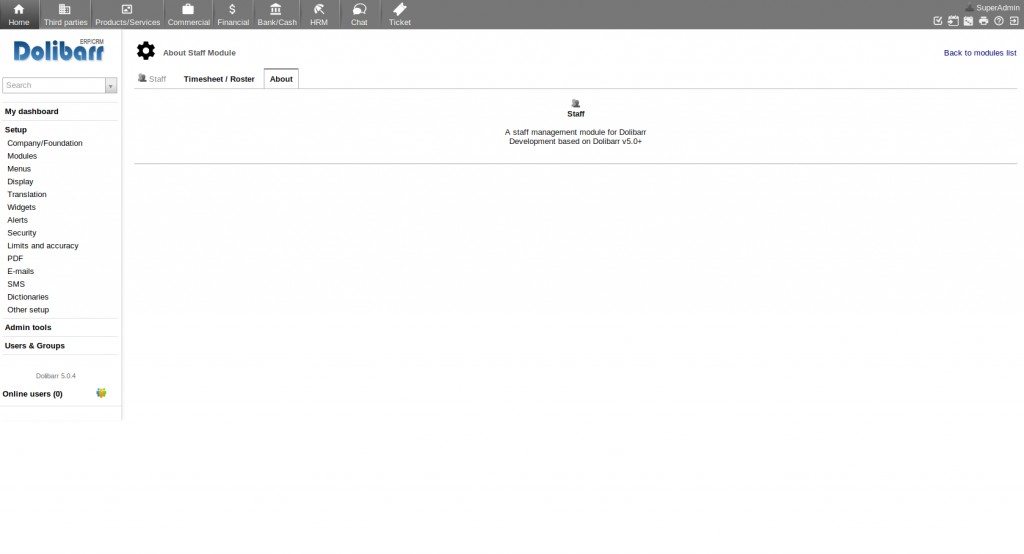Click the Dolibarr ERP/CRM logo
Viewport: 1024px width, 554px height.
[59, 50]
